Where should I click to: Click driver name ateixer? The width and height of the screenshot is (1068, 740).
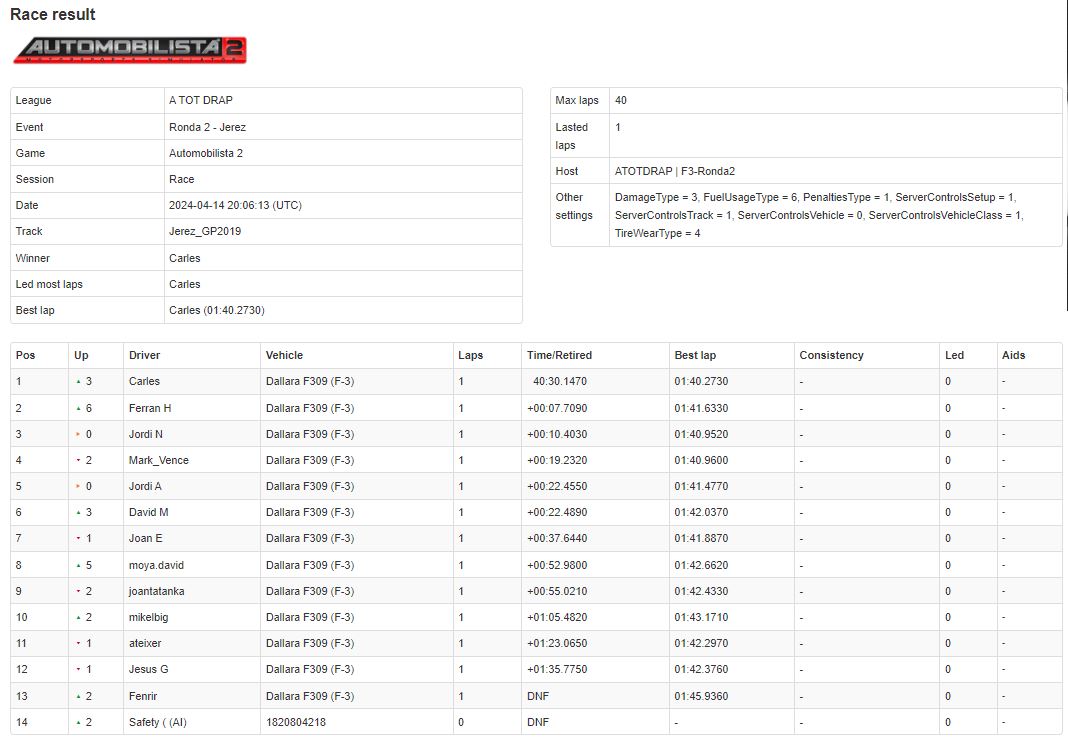pyautogui.click(x=145, y=643)
